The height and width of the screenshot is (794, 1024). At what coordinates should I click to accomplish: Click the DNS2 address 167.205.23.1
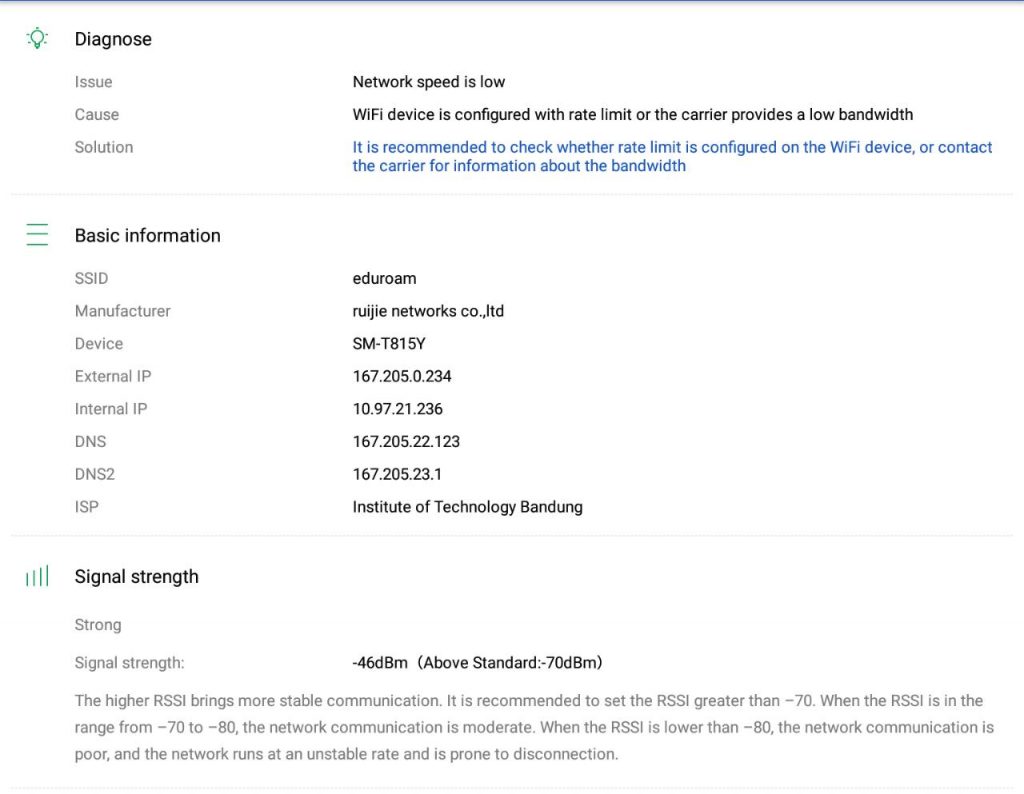tap(397, 474)
